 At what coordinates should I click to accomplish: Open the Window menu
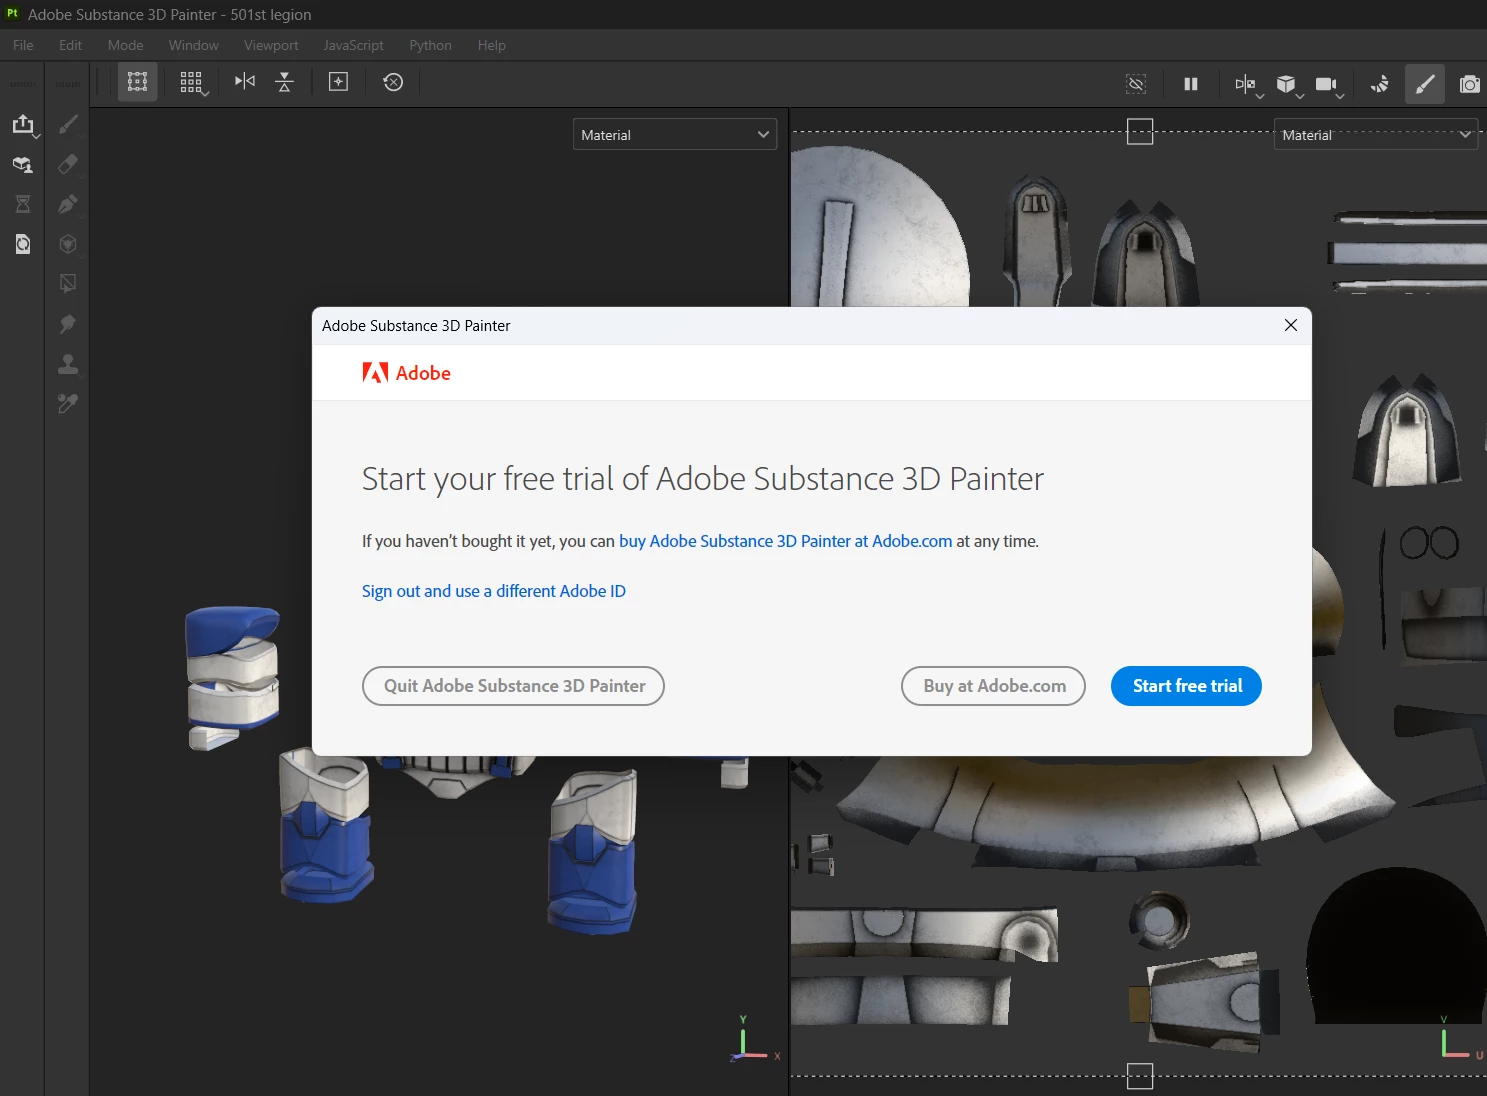[x=193, y=45]
